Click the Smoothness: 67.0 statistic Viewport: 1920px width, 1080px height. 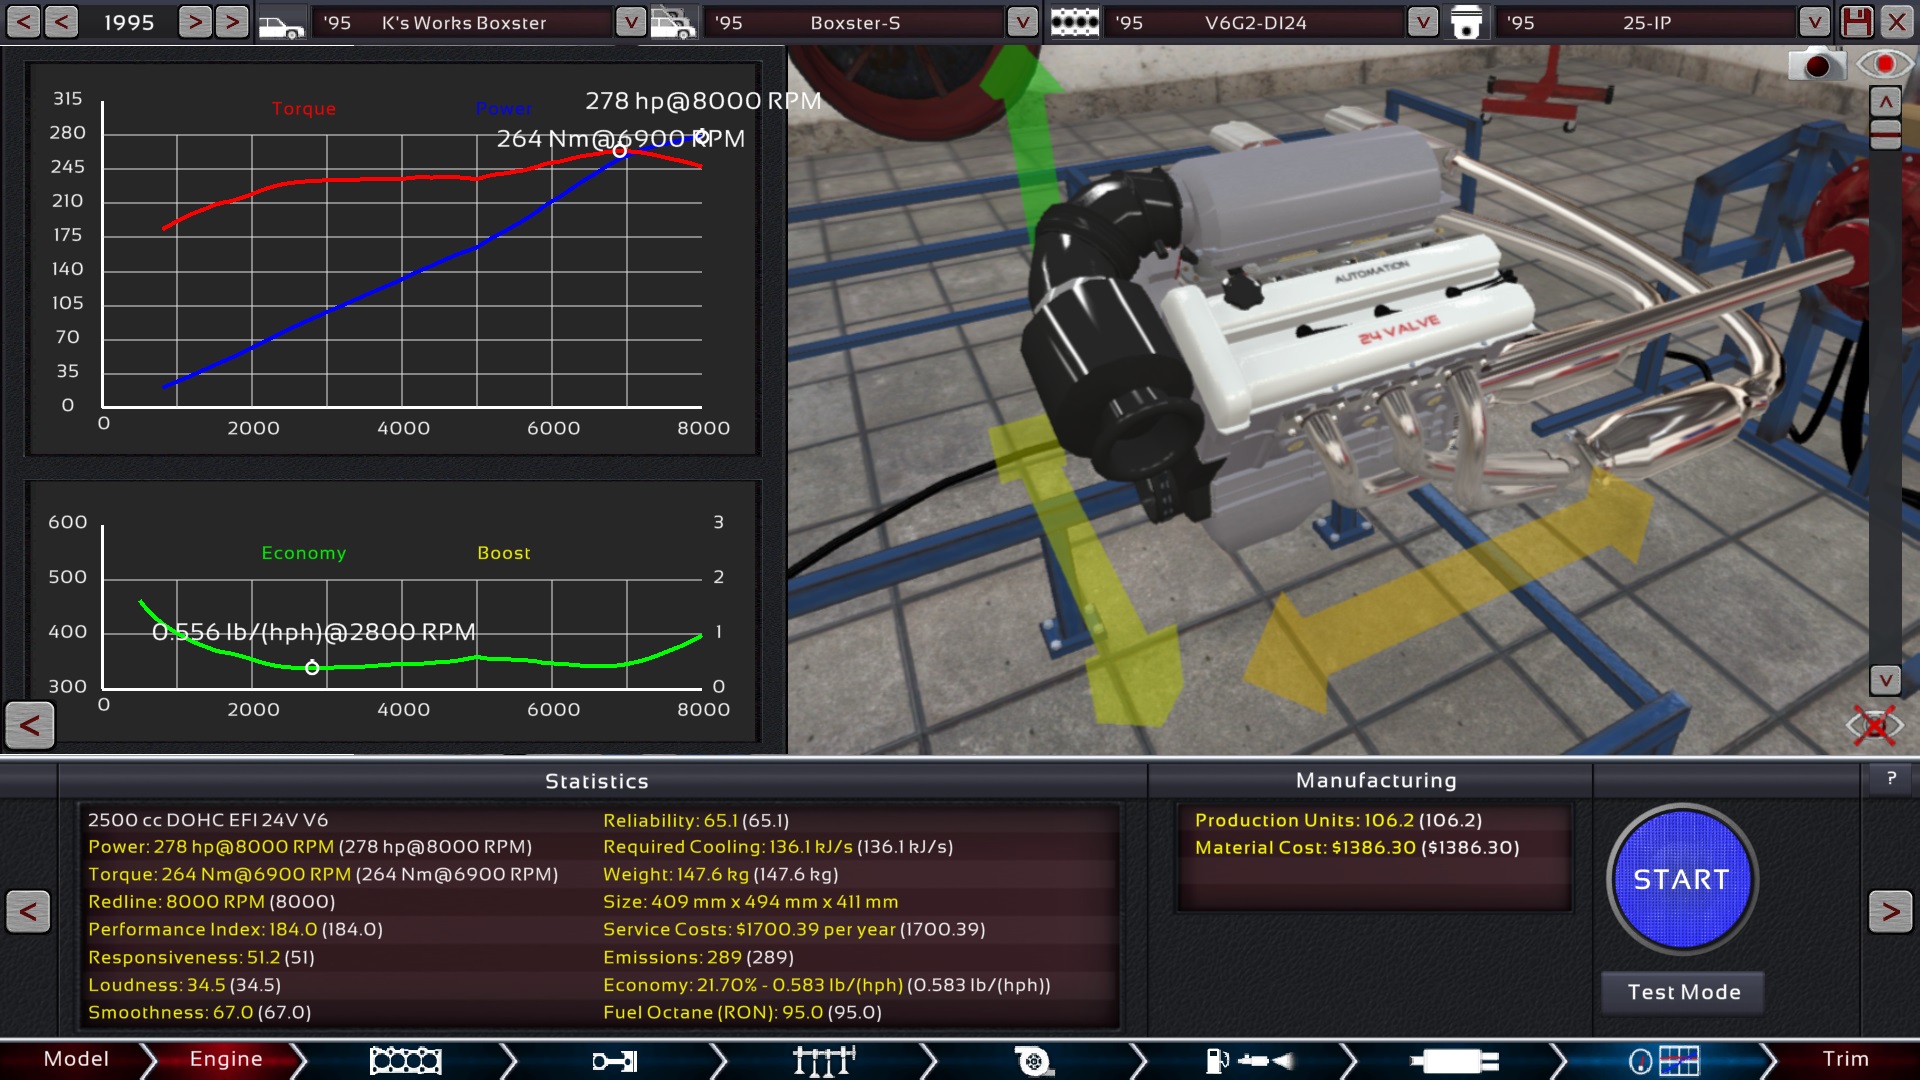pos(199,1012)
